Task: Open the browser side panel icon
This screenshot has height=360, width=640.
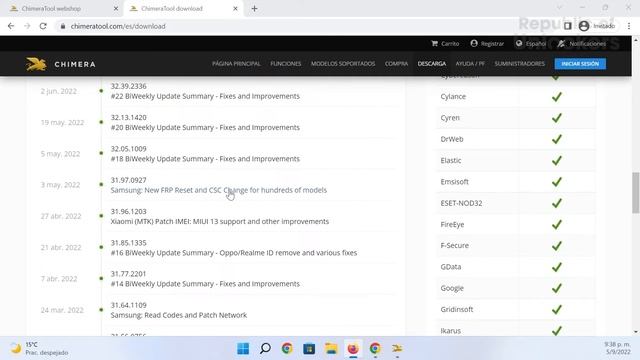Action: (567, 26)
